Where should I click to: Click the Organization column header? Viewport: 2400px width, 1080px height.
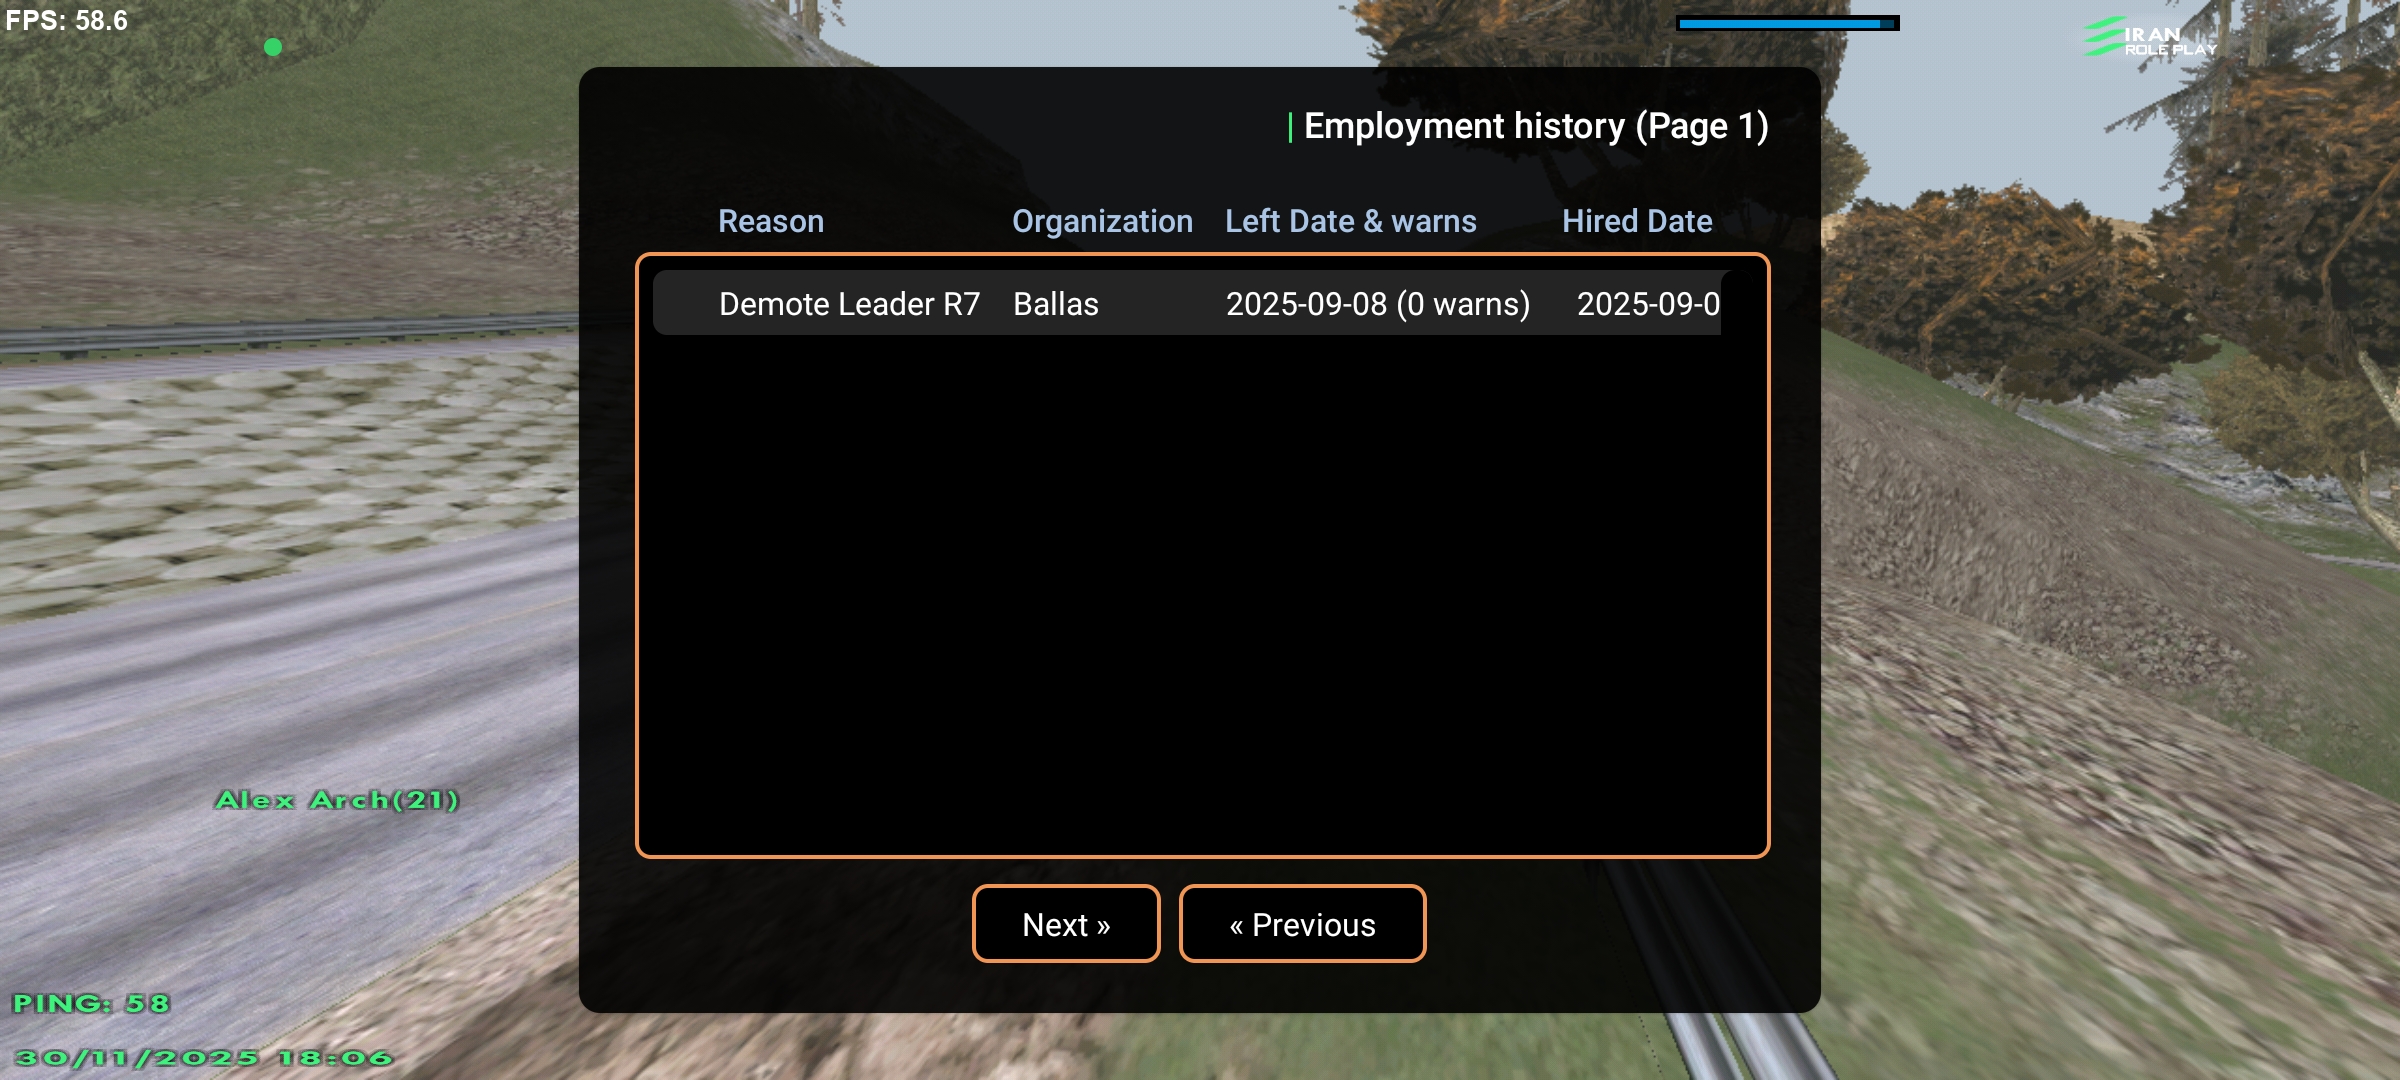pos(1102,221)
